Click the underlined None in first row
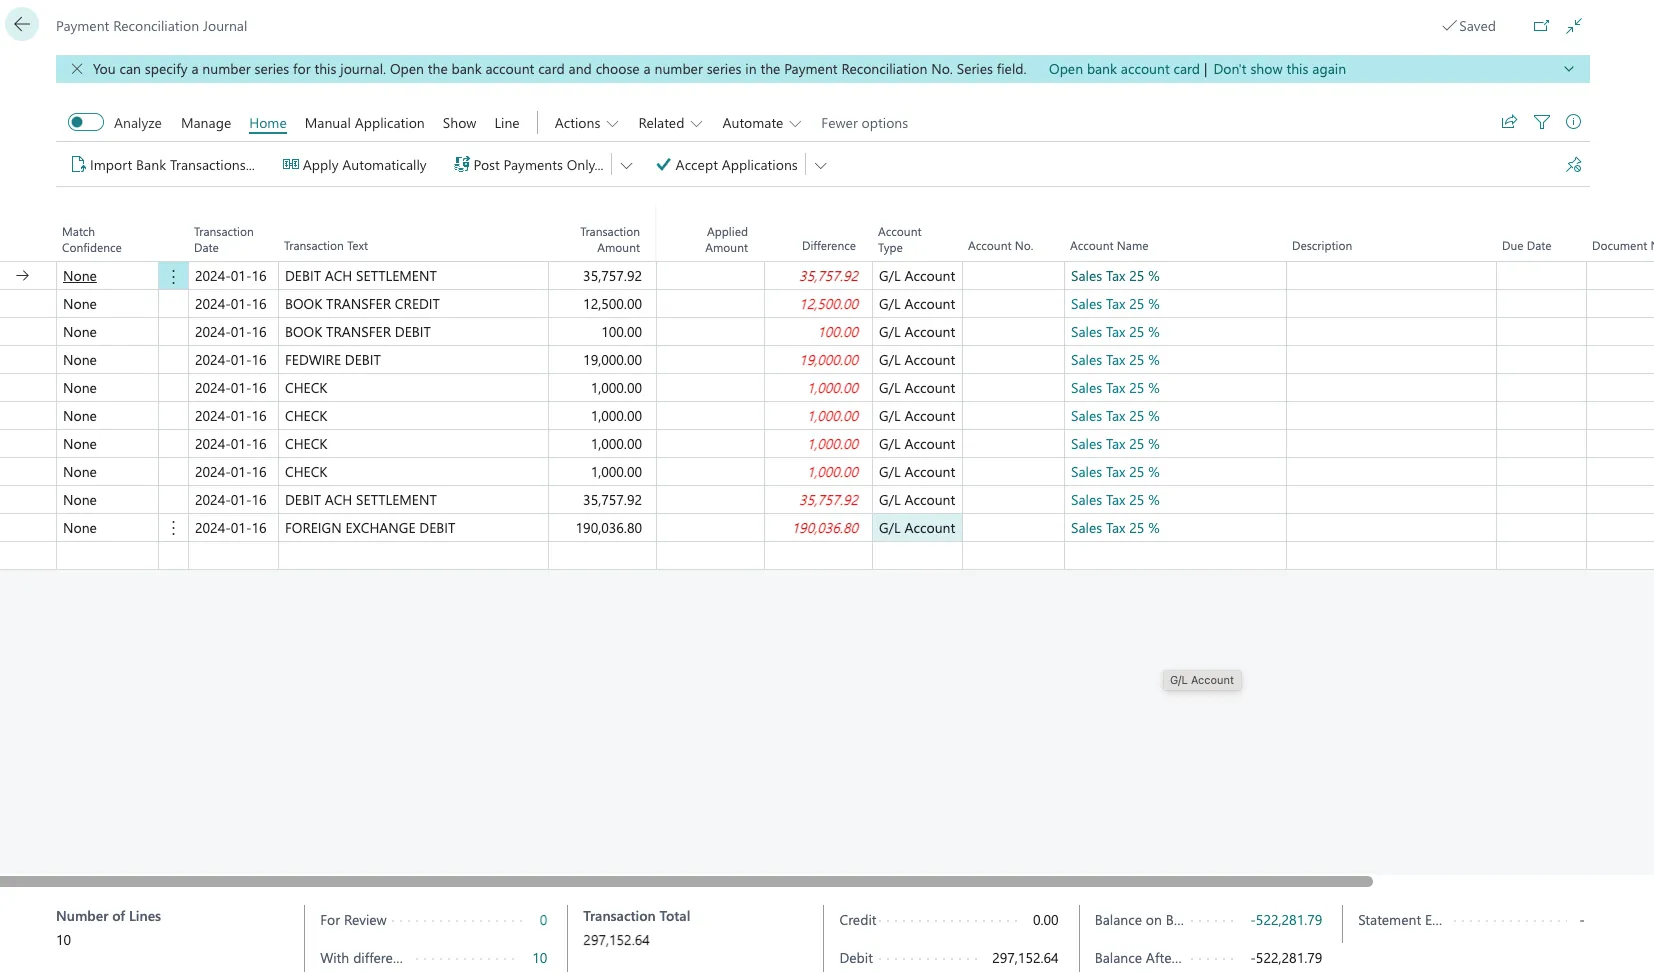 pyautogui.click(x=80, y=276)
